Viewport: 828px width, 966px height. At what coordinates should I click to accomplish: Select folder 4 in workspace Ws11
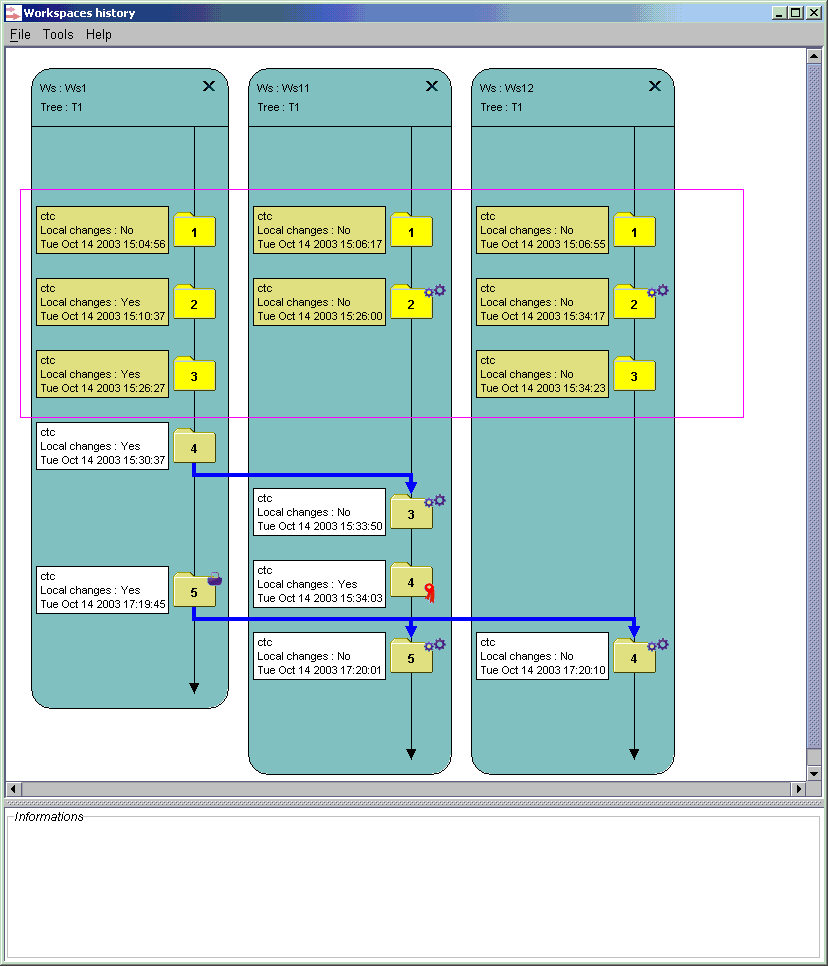[411, 580]
